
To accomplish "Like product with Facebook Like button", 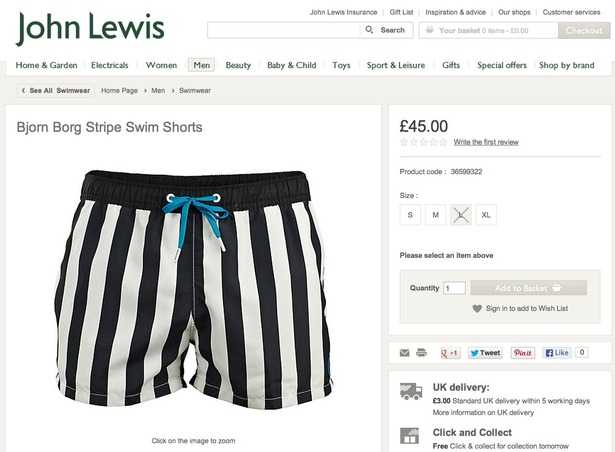I will [x=557, y=353].
